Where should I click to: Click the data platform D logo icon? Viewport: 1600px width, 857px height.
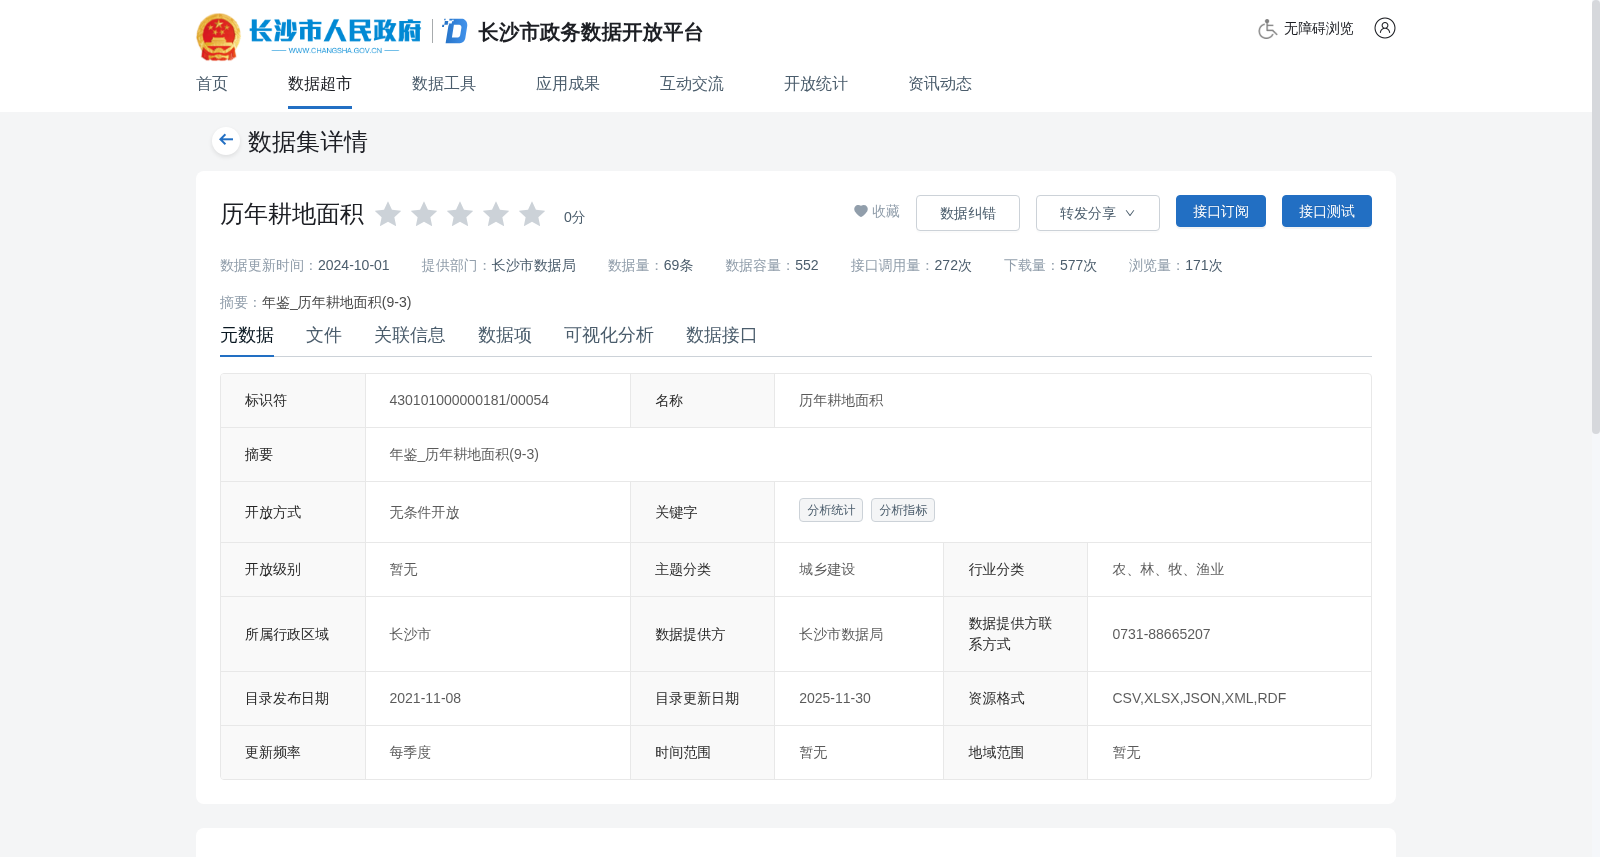pyautogui.click(x=455, y=31)
